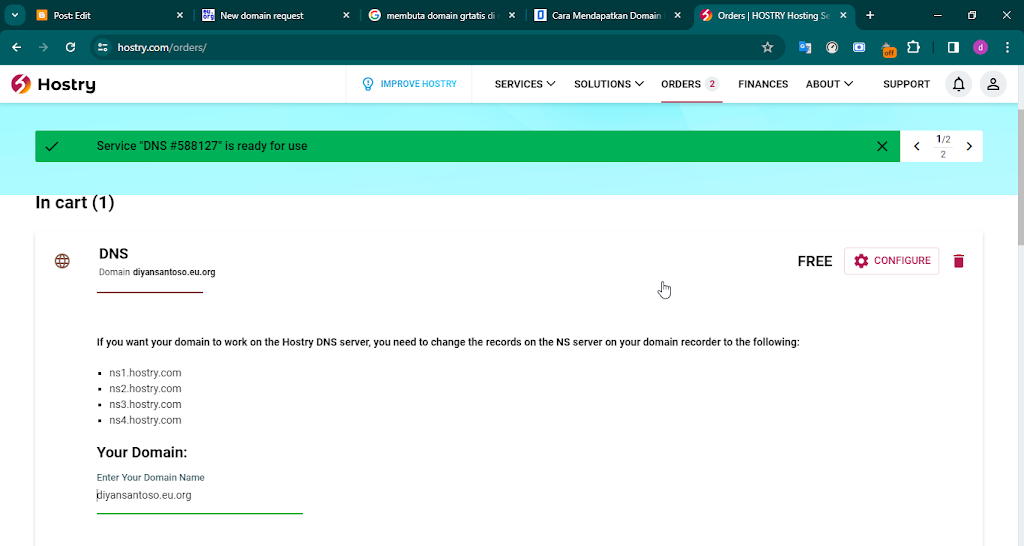This screenshot has height=546, width=1024.
Task: Open the Google Translate extension
Action: [805, 47]
